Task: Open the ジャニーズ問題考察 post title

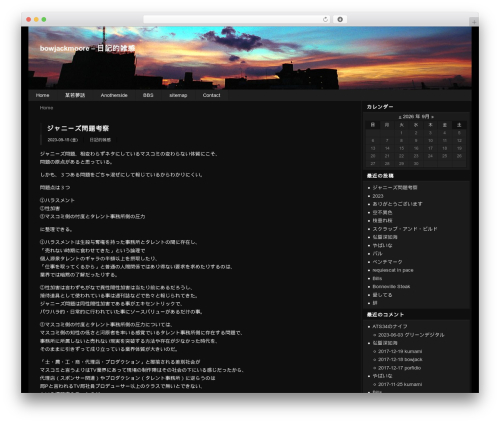Action: (78, 128)
